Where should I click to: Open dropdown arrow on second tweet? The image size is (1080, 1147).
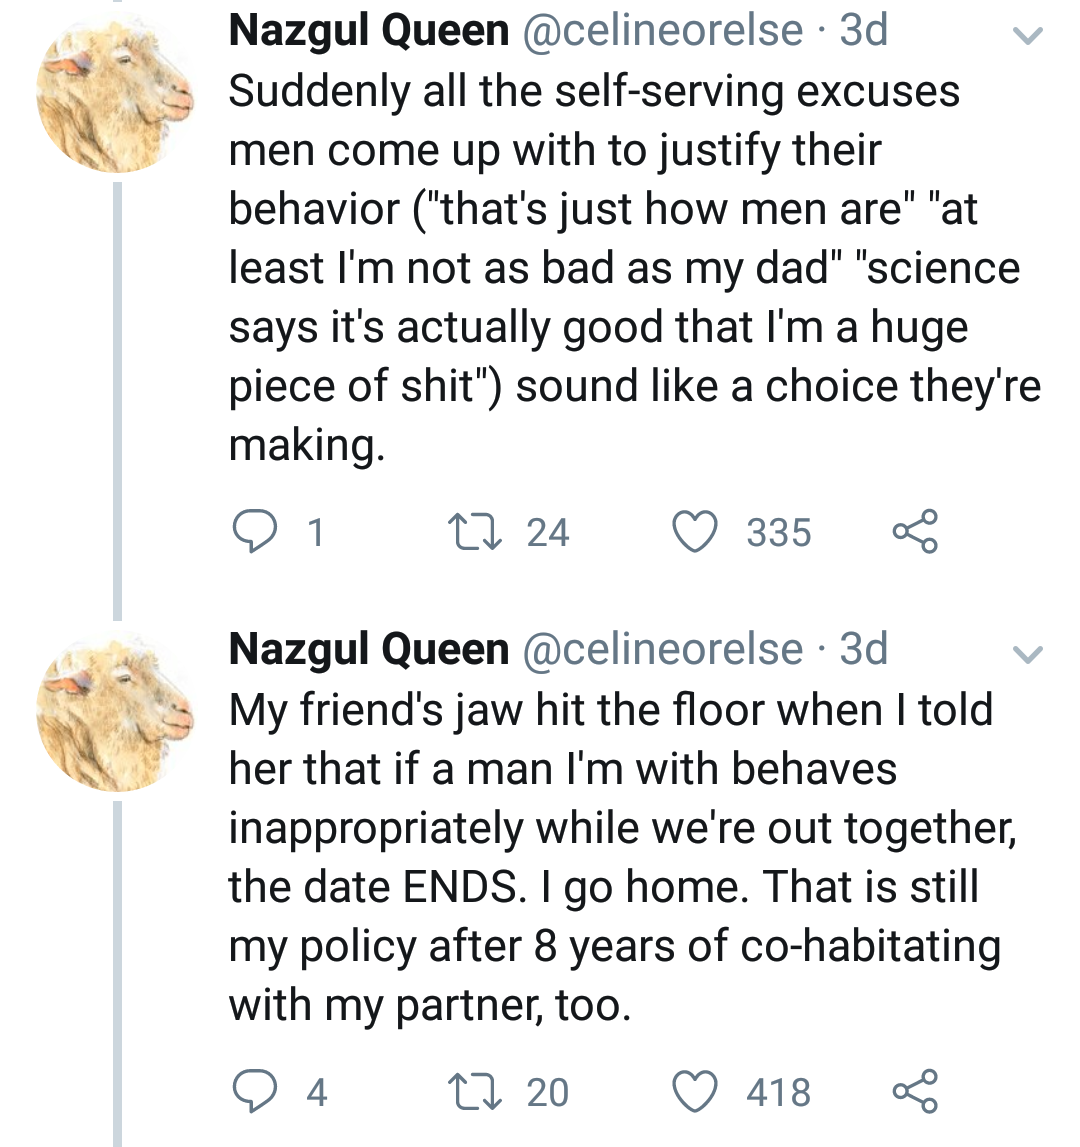1027,655
